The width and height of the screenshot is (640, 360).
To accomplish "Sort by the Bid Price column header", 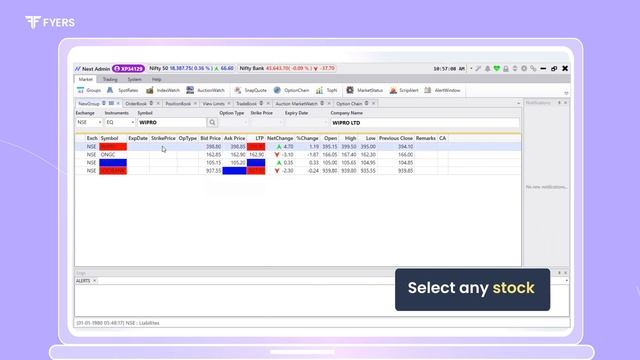I will point(211,138).
